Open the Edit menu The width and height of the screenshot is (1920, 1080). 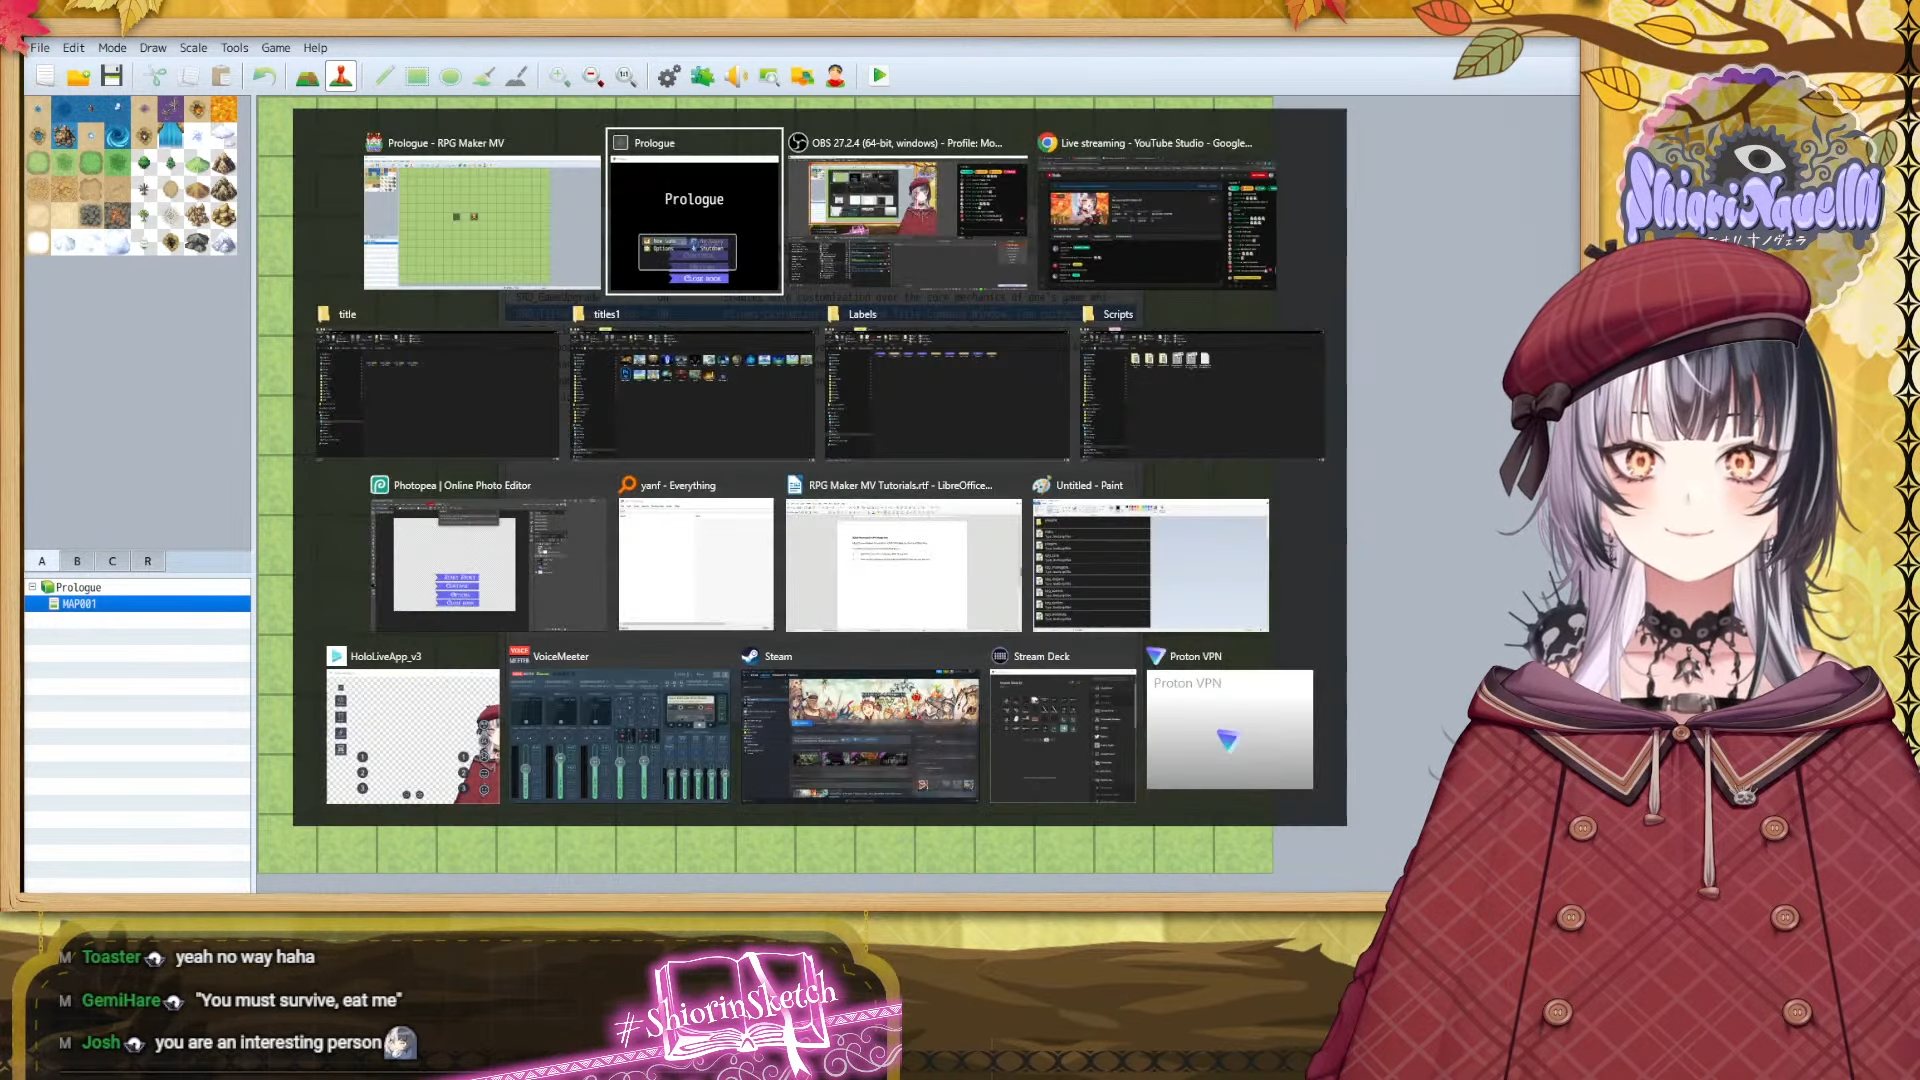74,48
